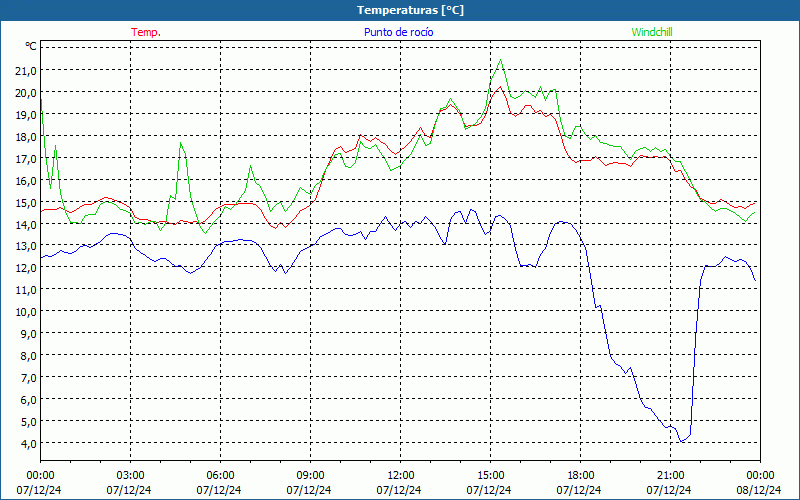Click the '06:00' time axis label
This screenshot has height=500, width=800.
point(220,476)
